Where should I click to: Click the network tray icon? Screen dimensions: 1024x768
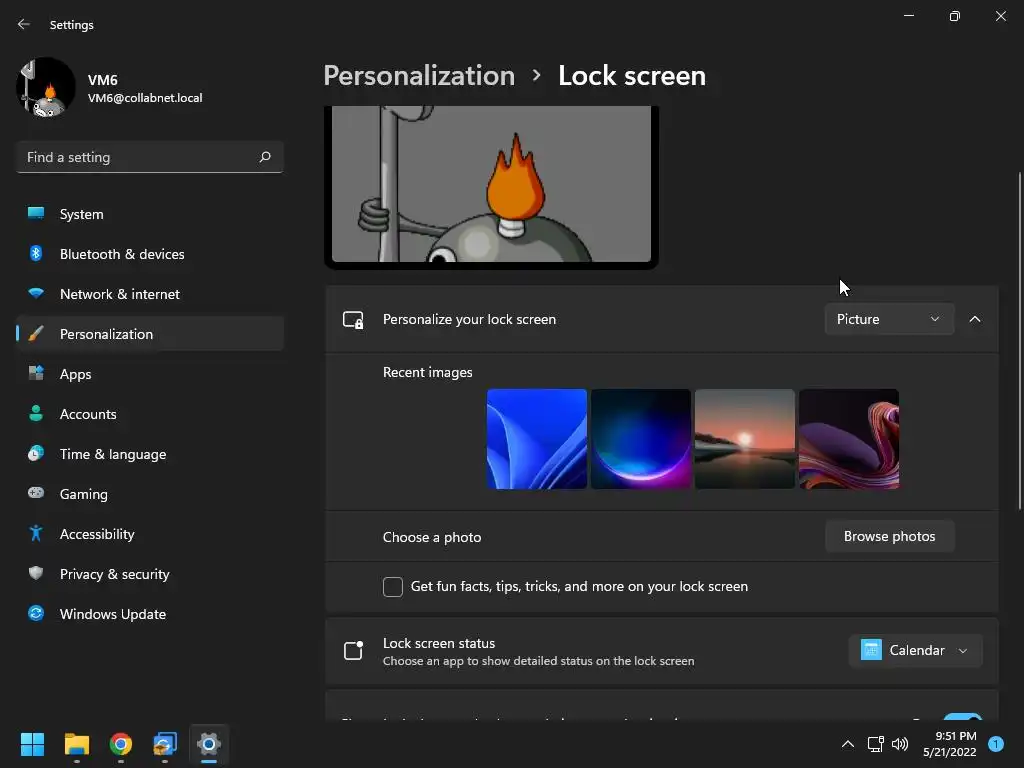(875, 744)
